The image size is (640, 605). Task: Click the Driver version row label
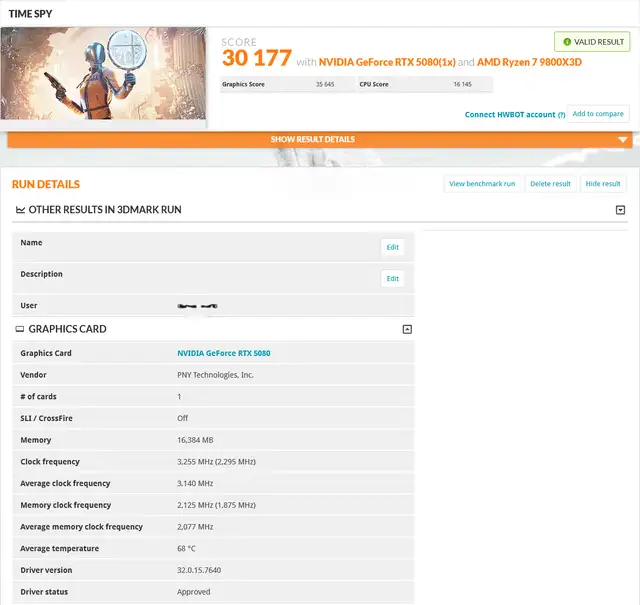click(46, 570)
